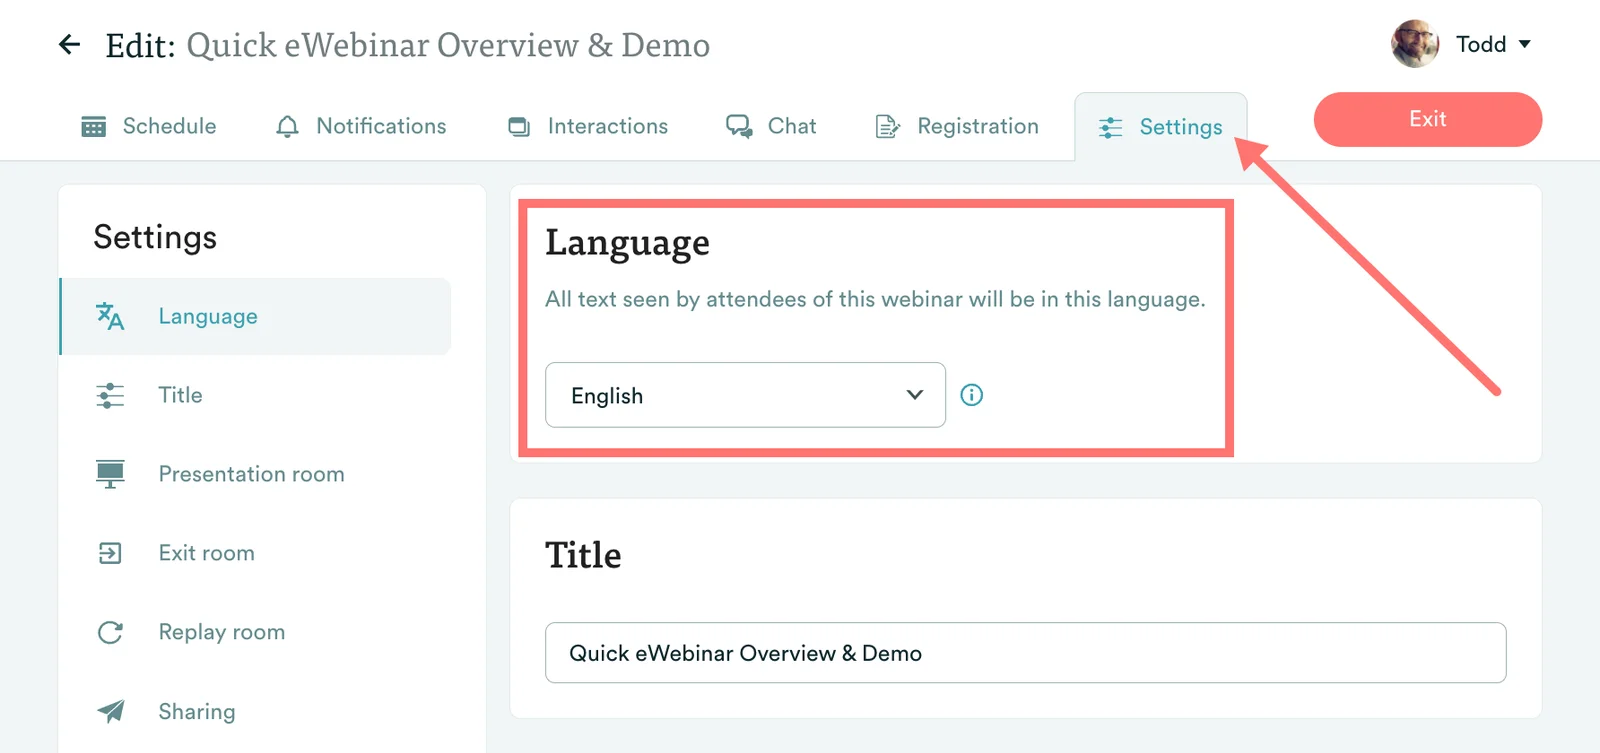
Task: Click the Replay room circular arrow icon
Action: click(x=110, y=632)
